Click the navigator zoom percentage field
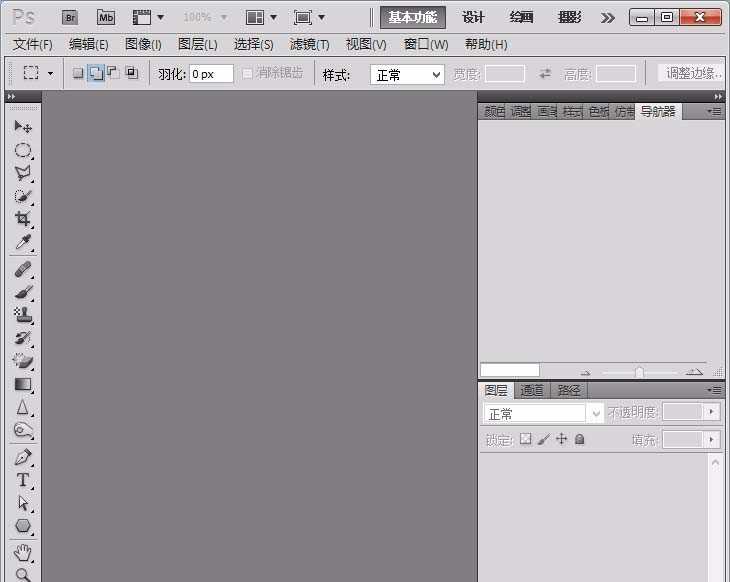Image resolution: width=730 pixels, height=582 pixels. coord(510,370)
